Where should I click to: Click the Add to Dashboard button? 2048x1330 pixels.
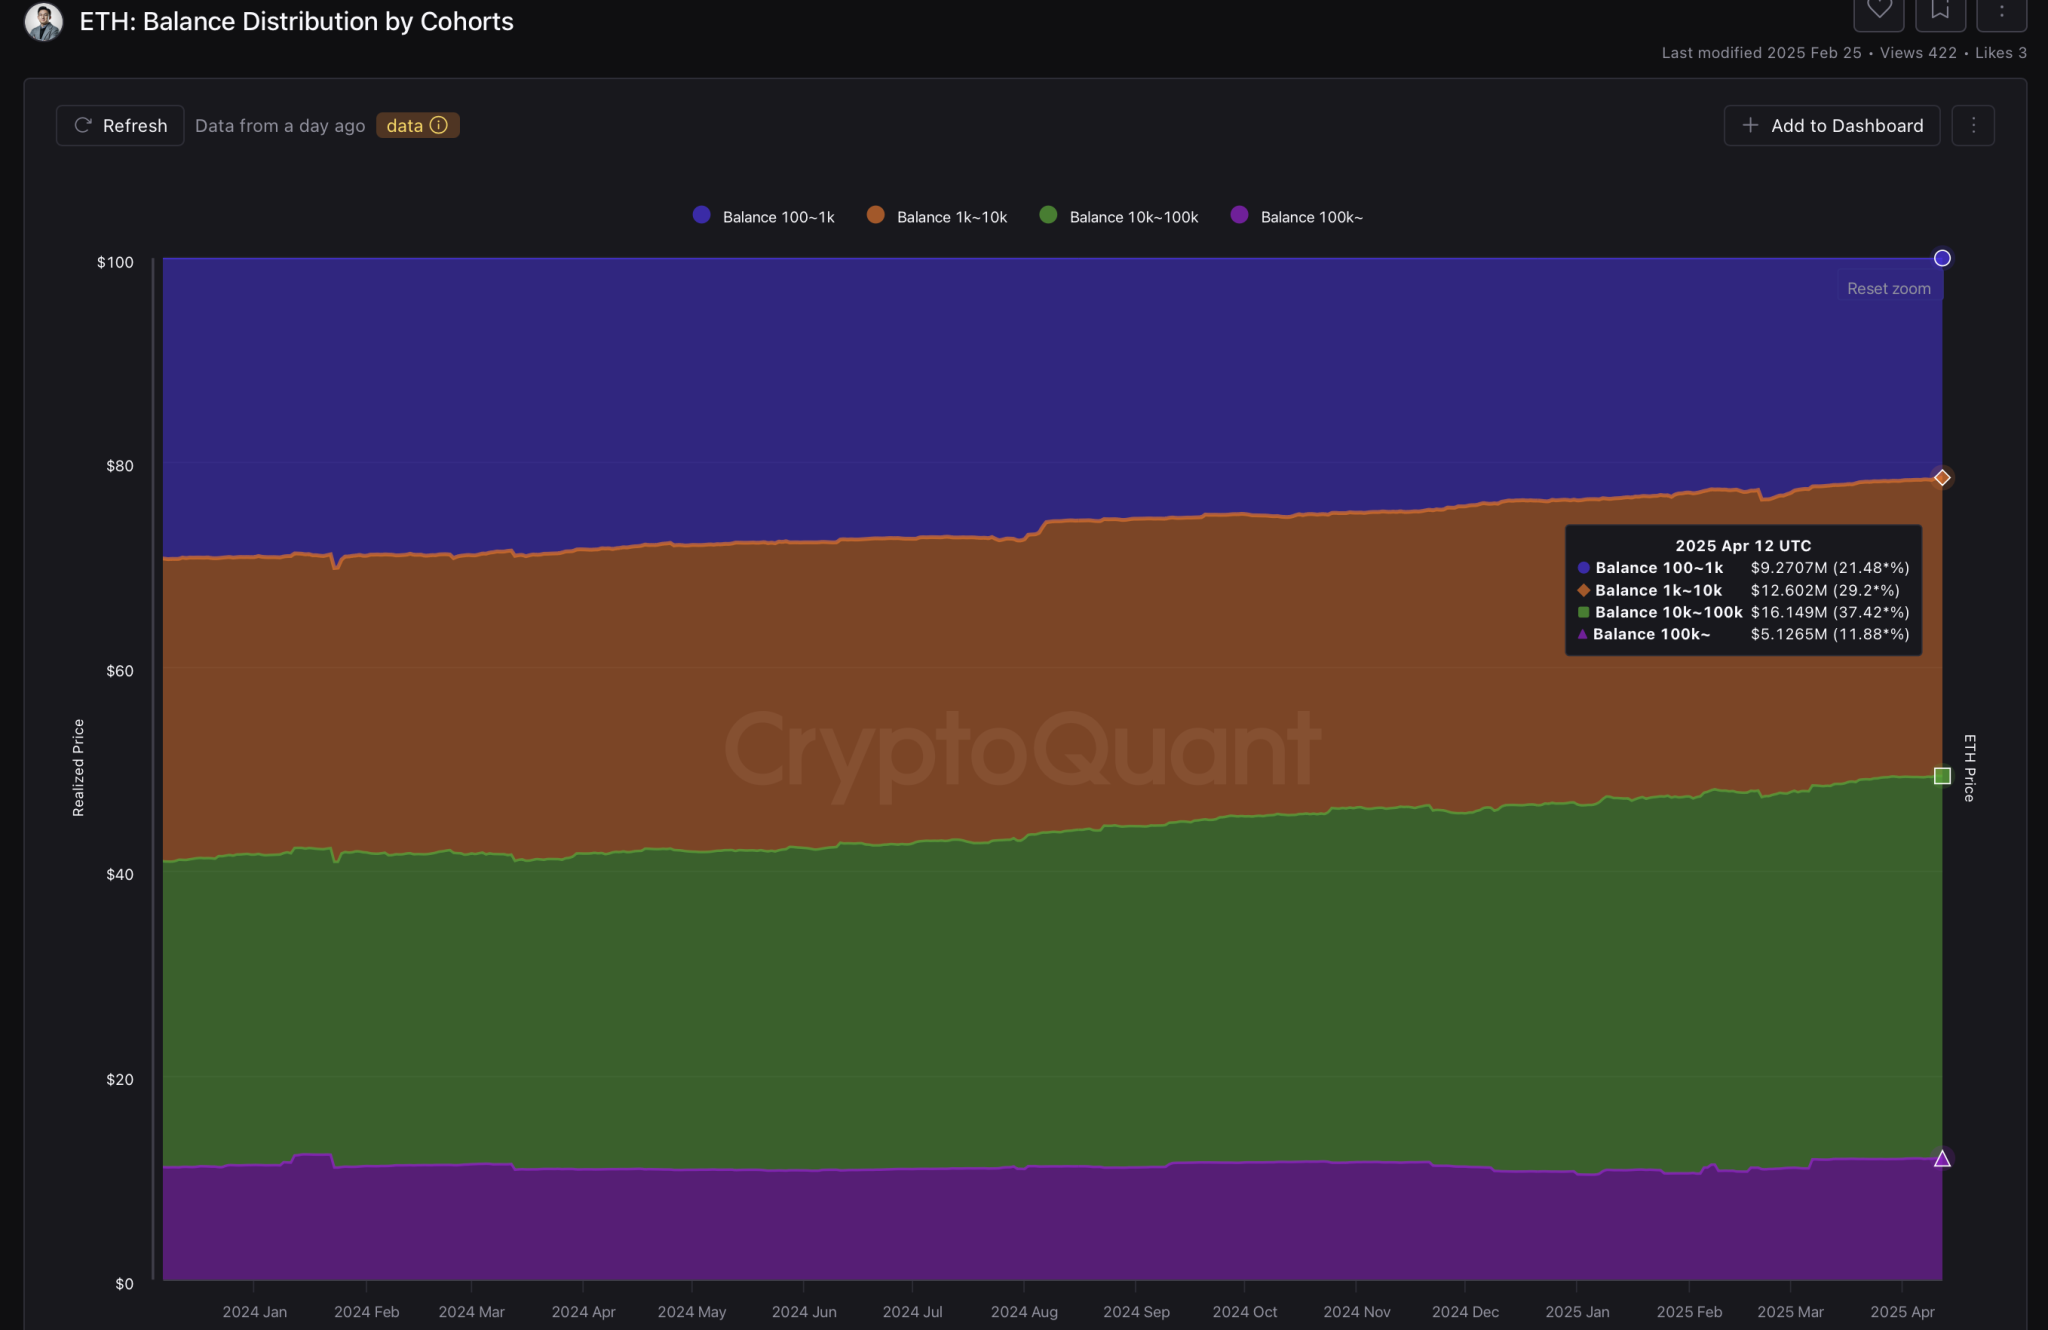pos(1832,125)
